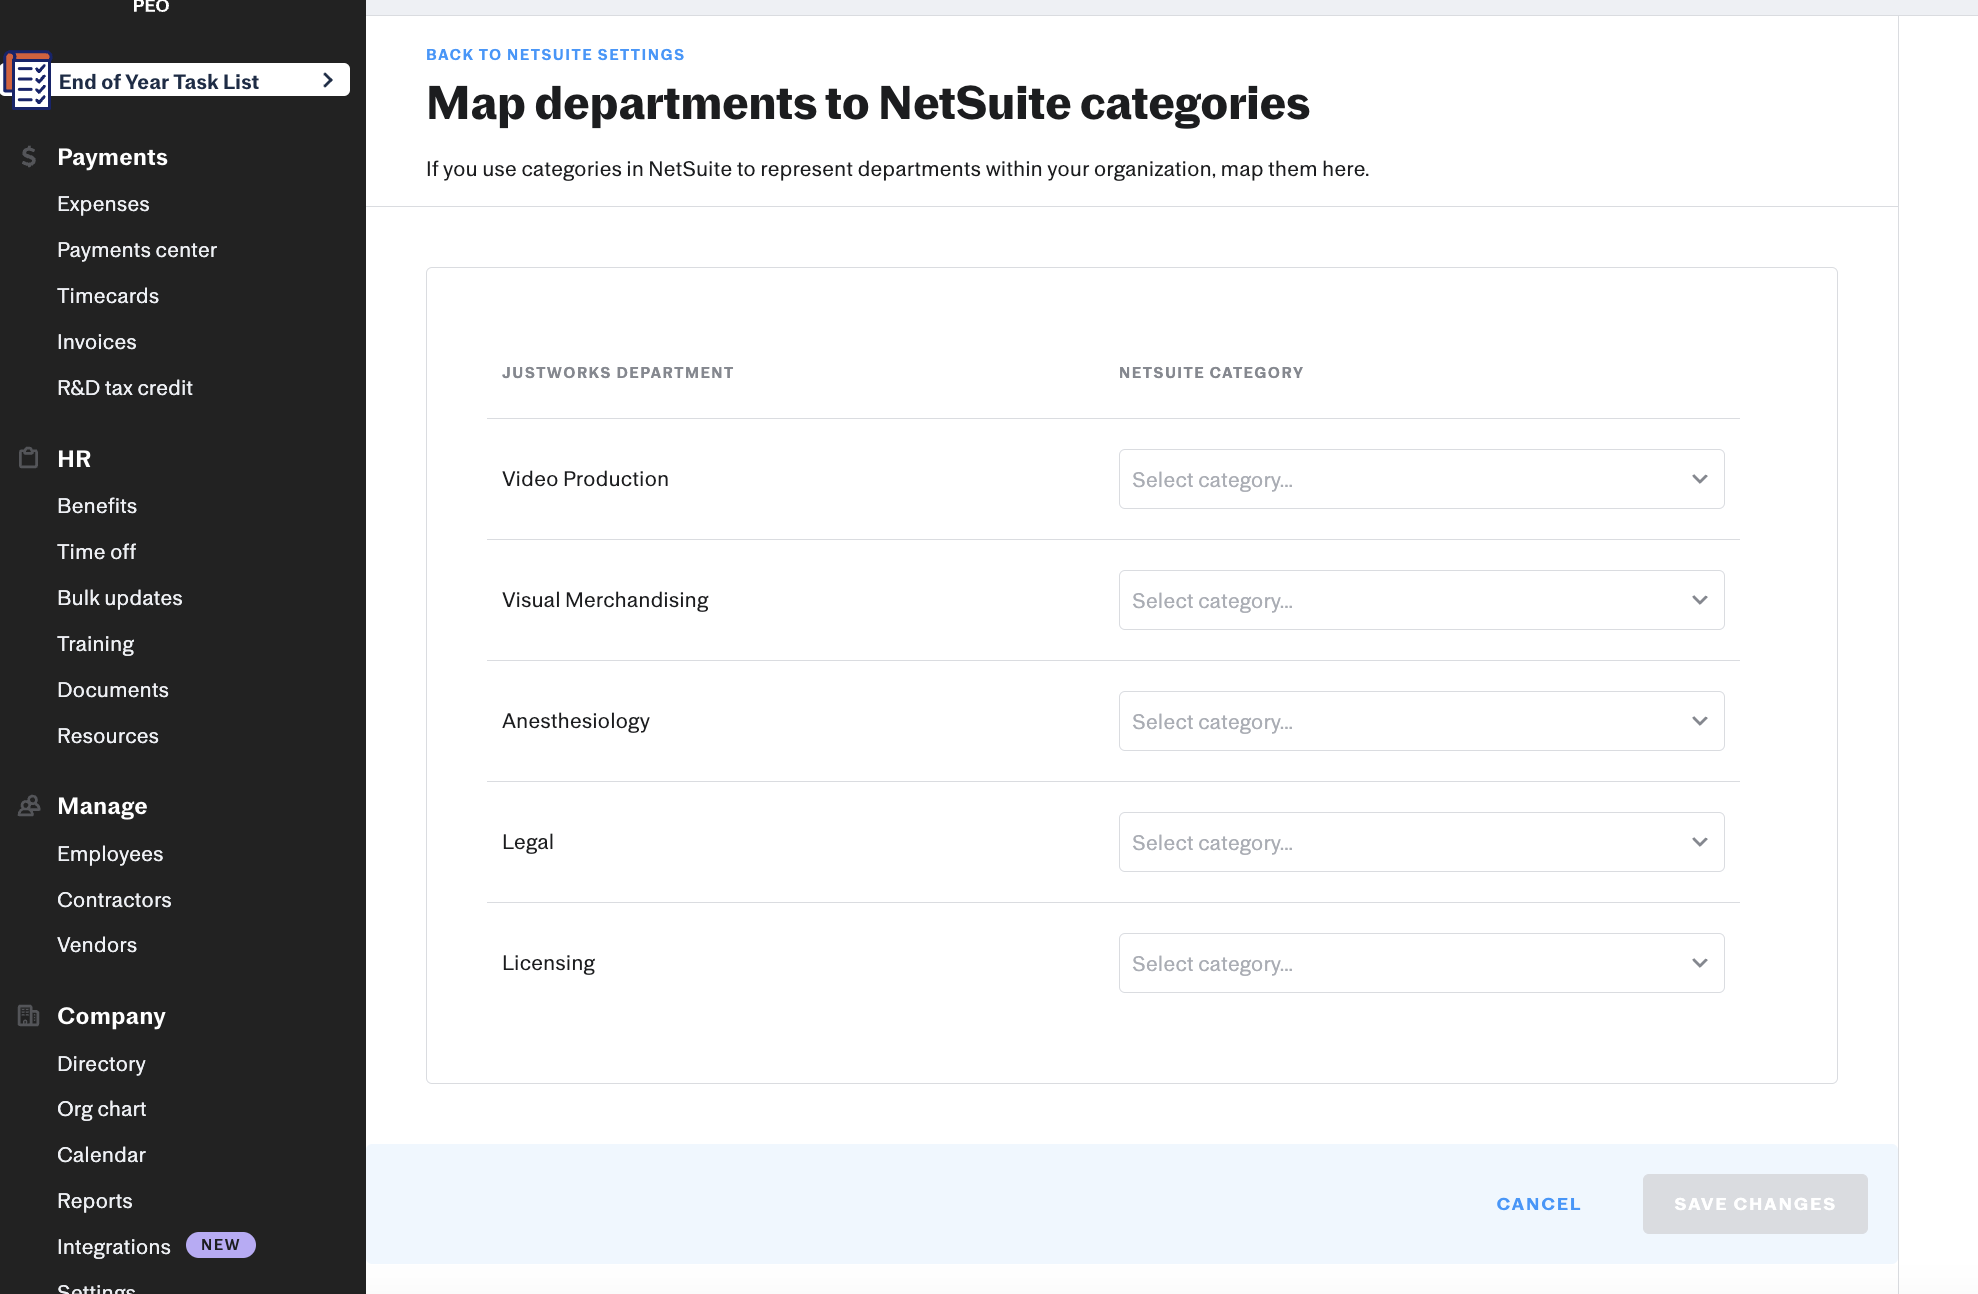The height and width of the screenshot is (1294, 1978).
Task: Click the dollar sign icon beside Payments
Action: [x=28, y=157]
